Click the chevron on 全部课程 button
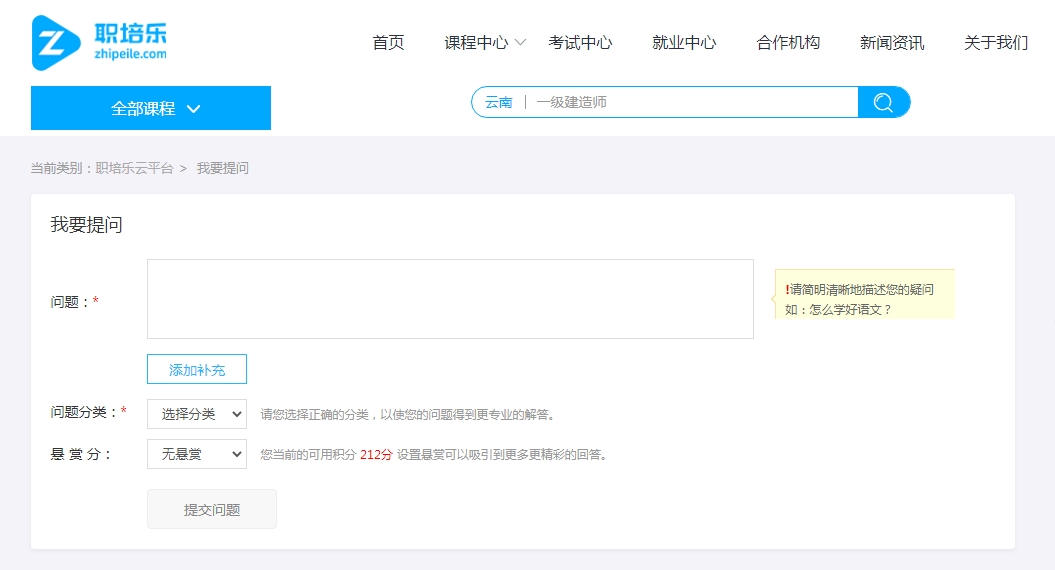1055x570 pixels. pyautogui.click(x=193, y=108)
